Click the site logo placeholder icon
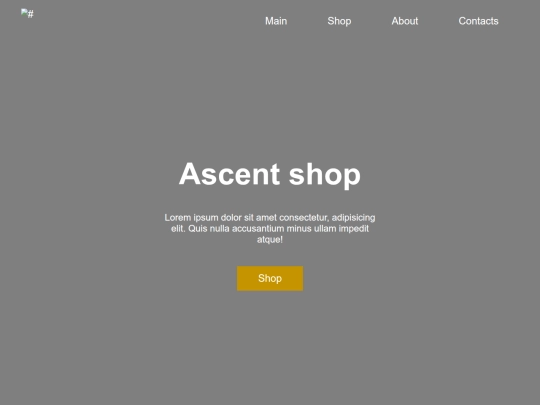Screen dimensions: 540x405 pyautogui.click(x=24, y=13)
